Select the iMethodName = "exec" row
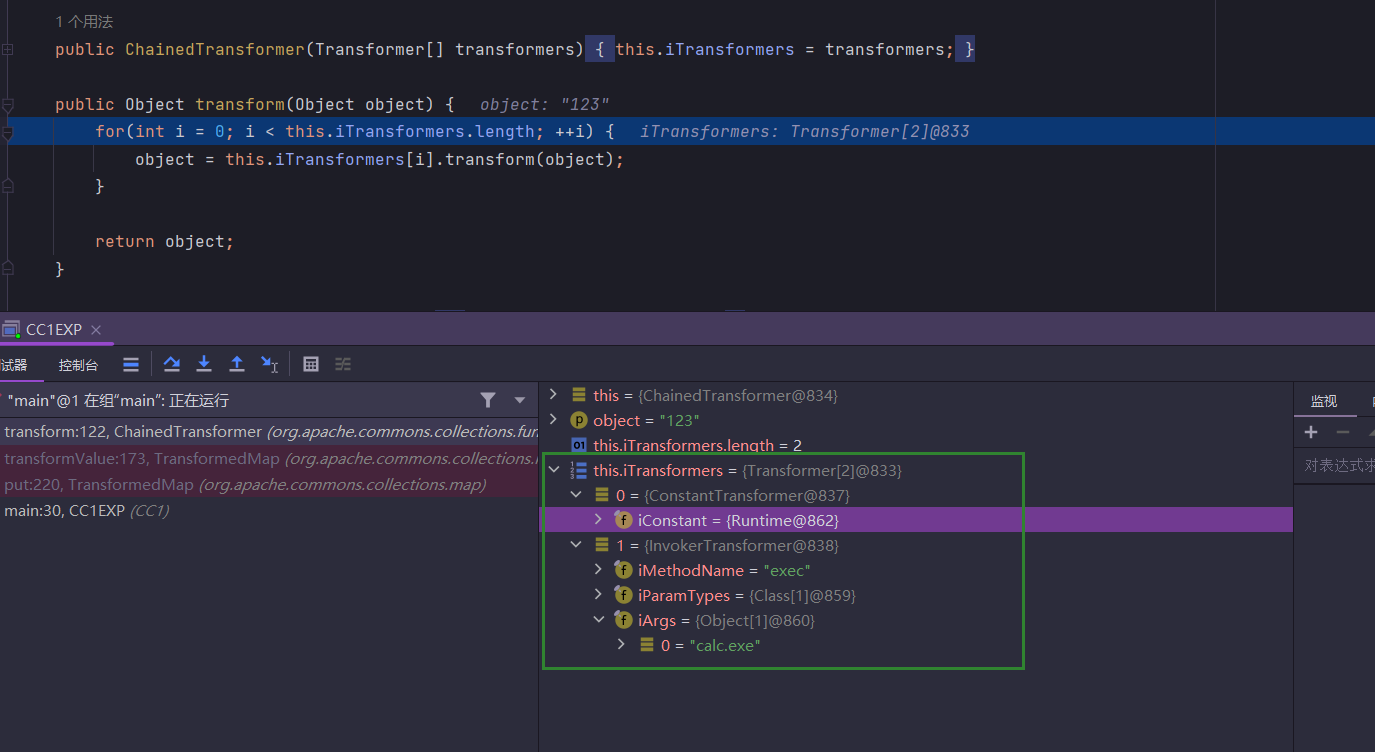The height and width of the screenshot is (752, 1375). click(x=916, y=570)
